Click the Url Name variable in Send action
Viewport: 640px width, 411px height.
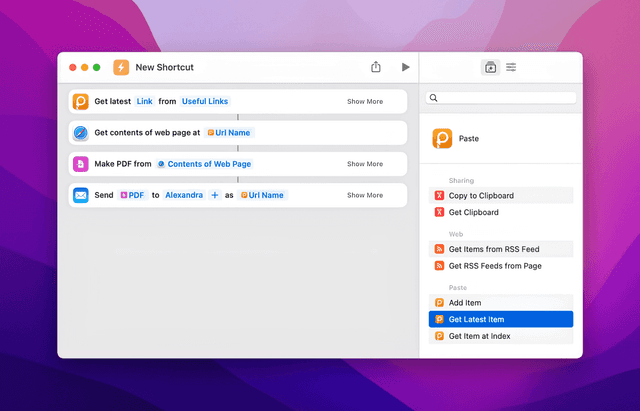coord(262,195)
